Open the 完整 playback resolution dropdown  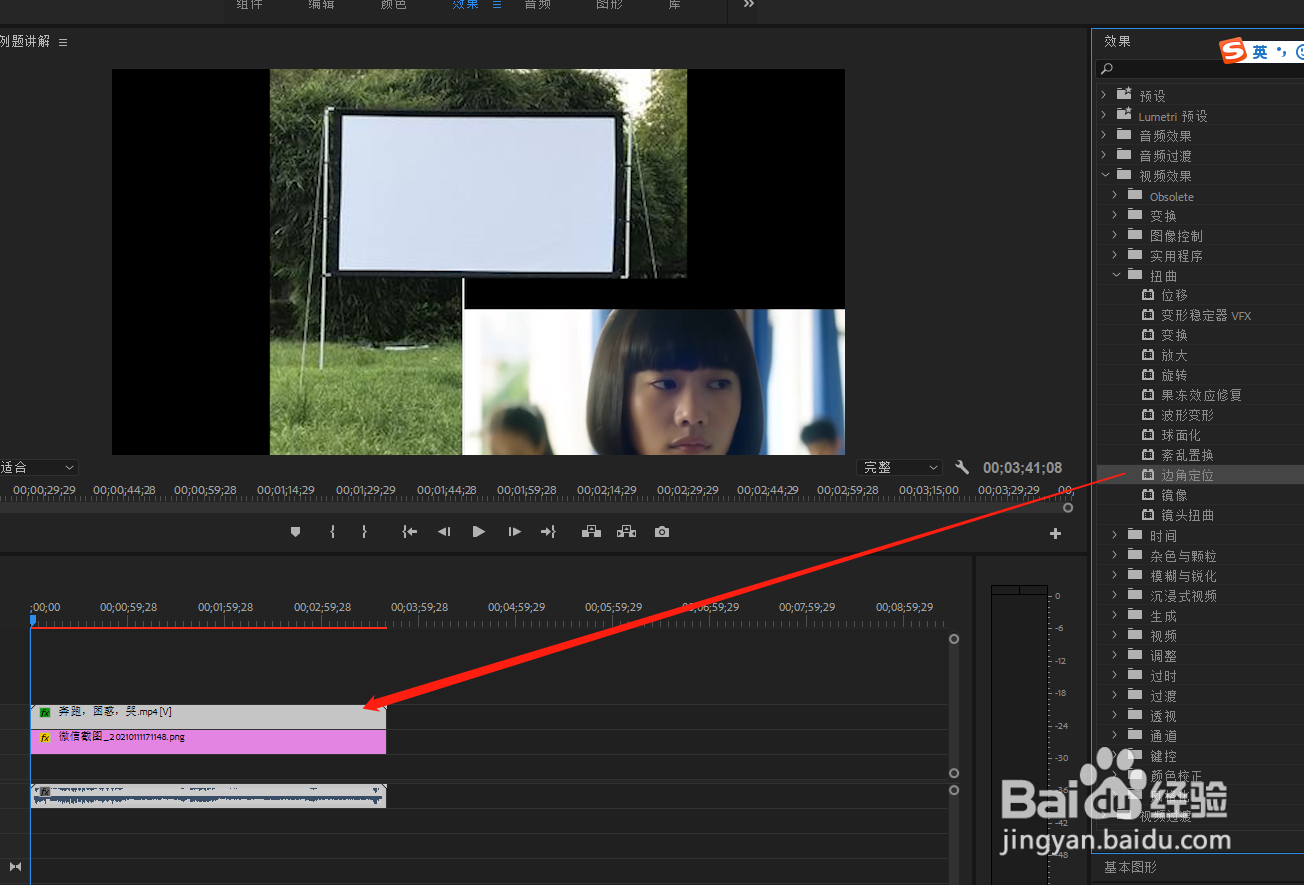[x=900, y=467]
